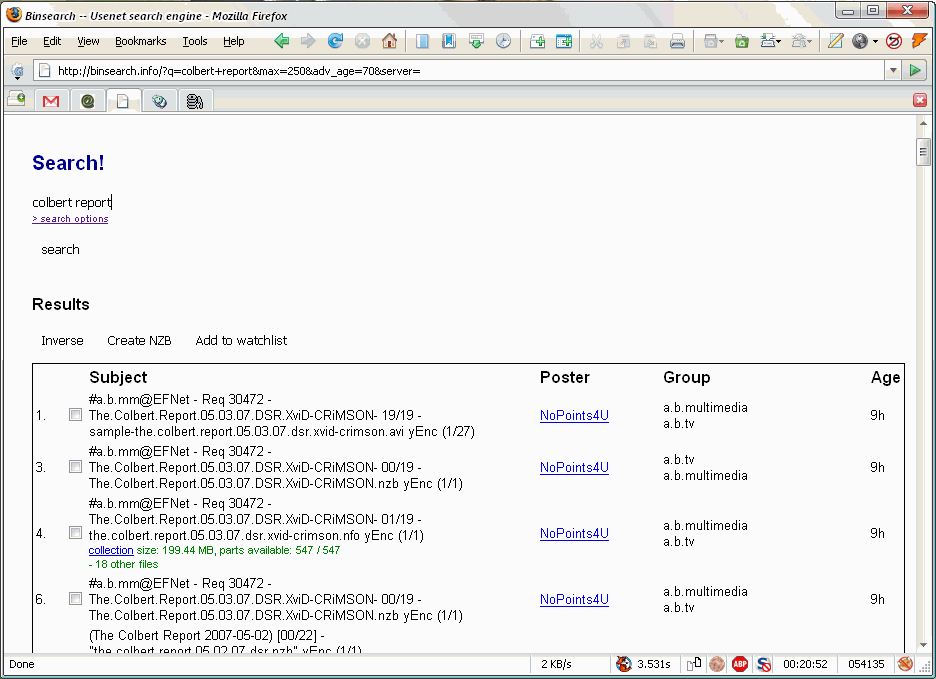This screenshot has height=679, width=936.
Task: Open the collection link under result 4
Action: pyautogui.click(x=111, y=550)
